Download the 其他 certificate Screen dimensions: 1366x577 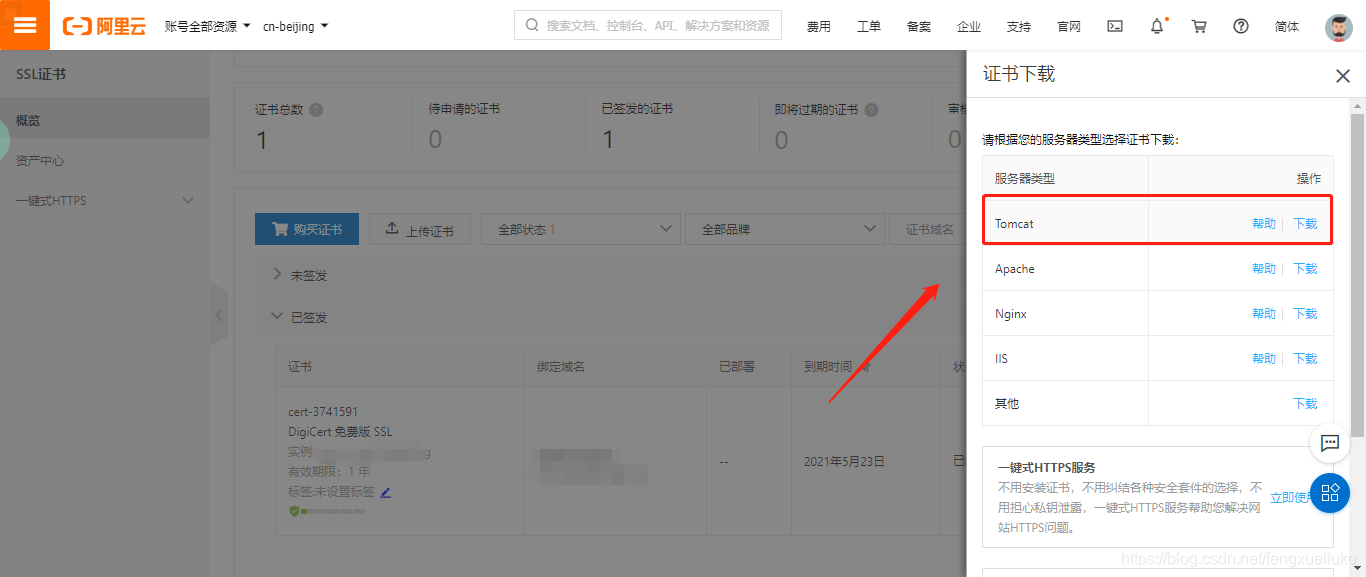tap(1305, 404)
